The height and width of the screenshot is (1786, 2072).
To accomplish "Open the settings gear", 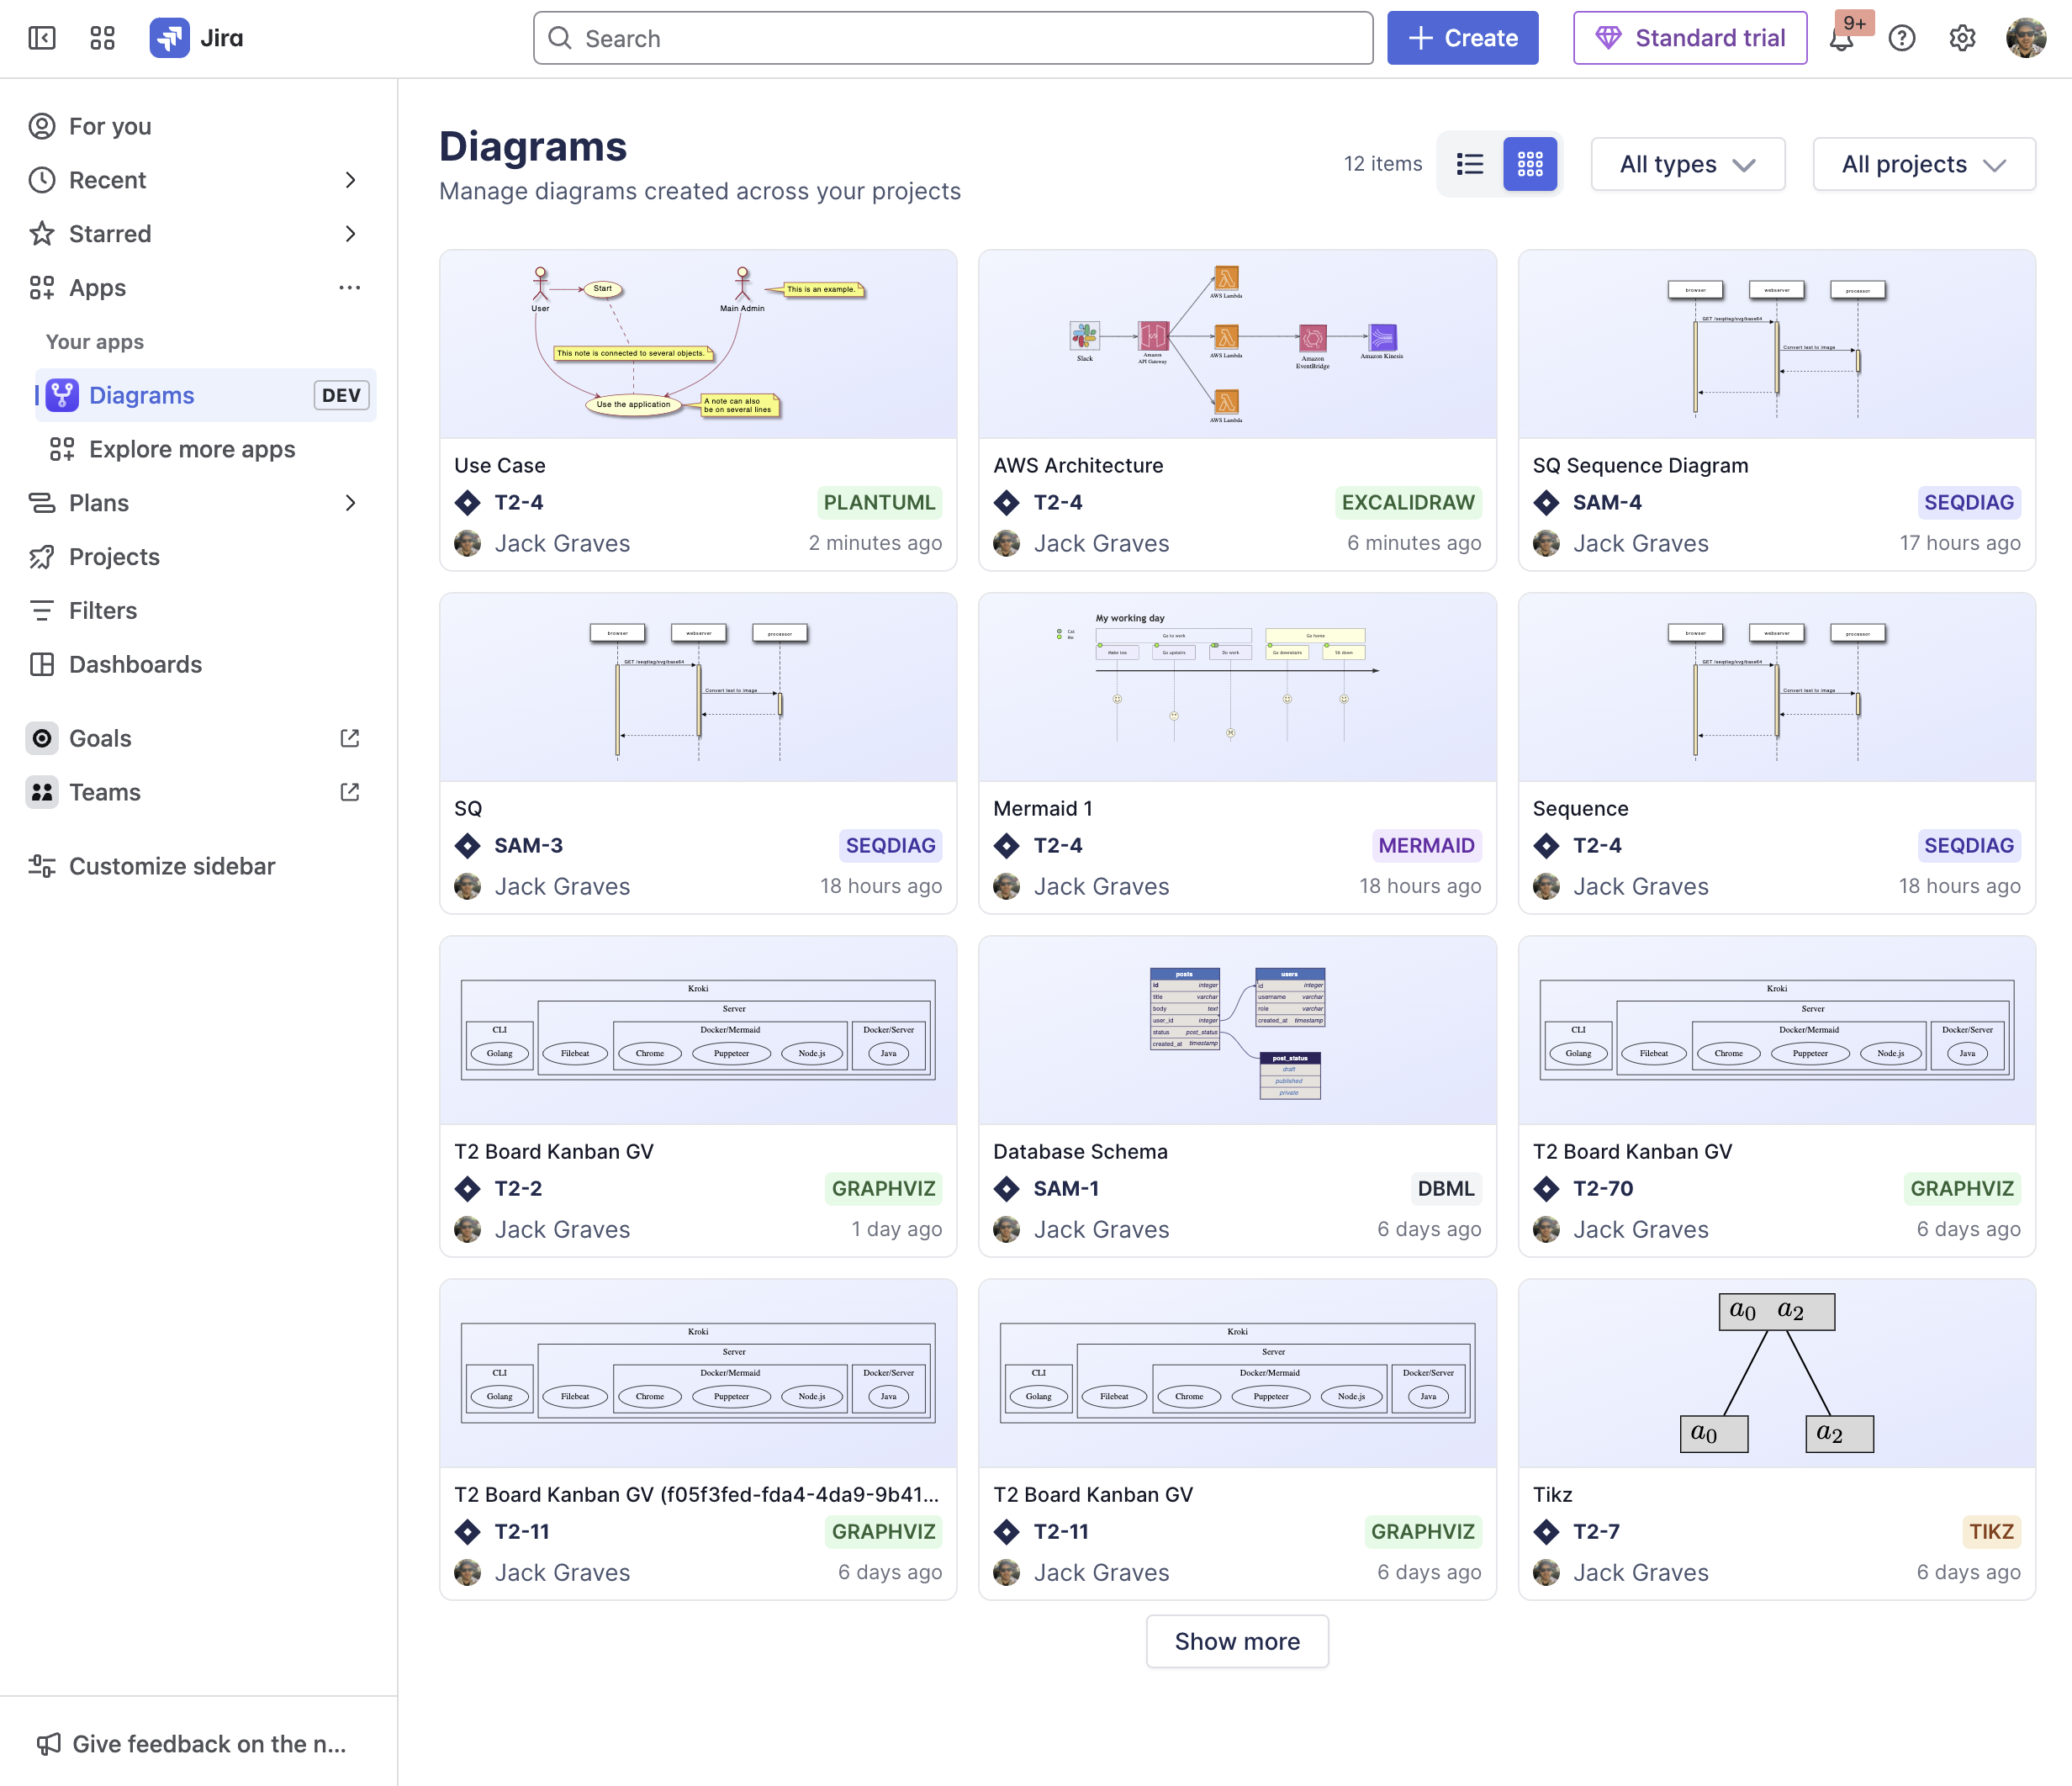I will coord(1962,38).
